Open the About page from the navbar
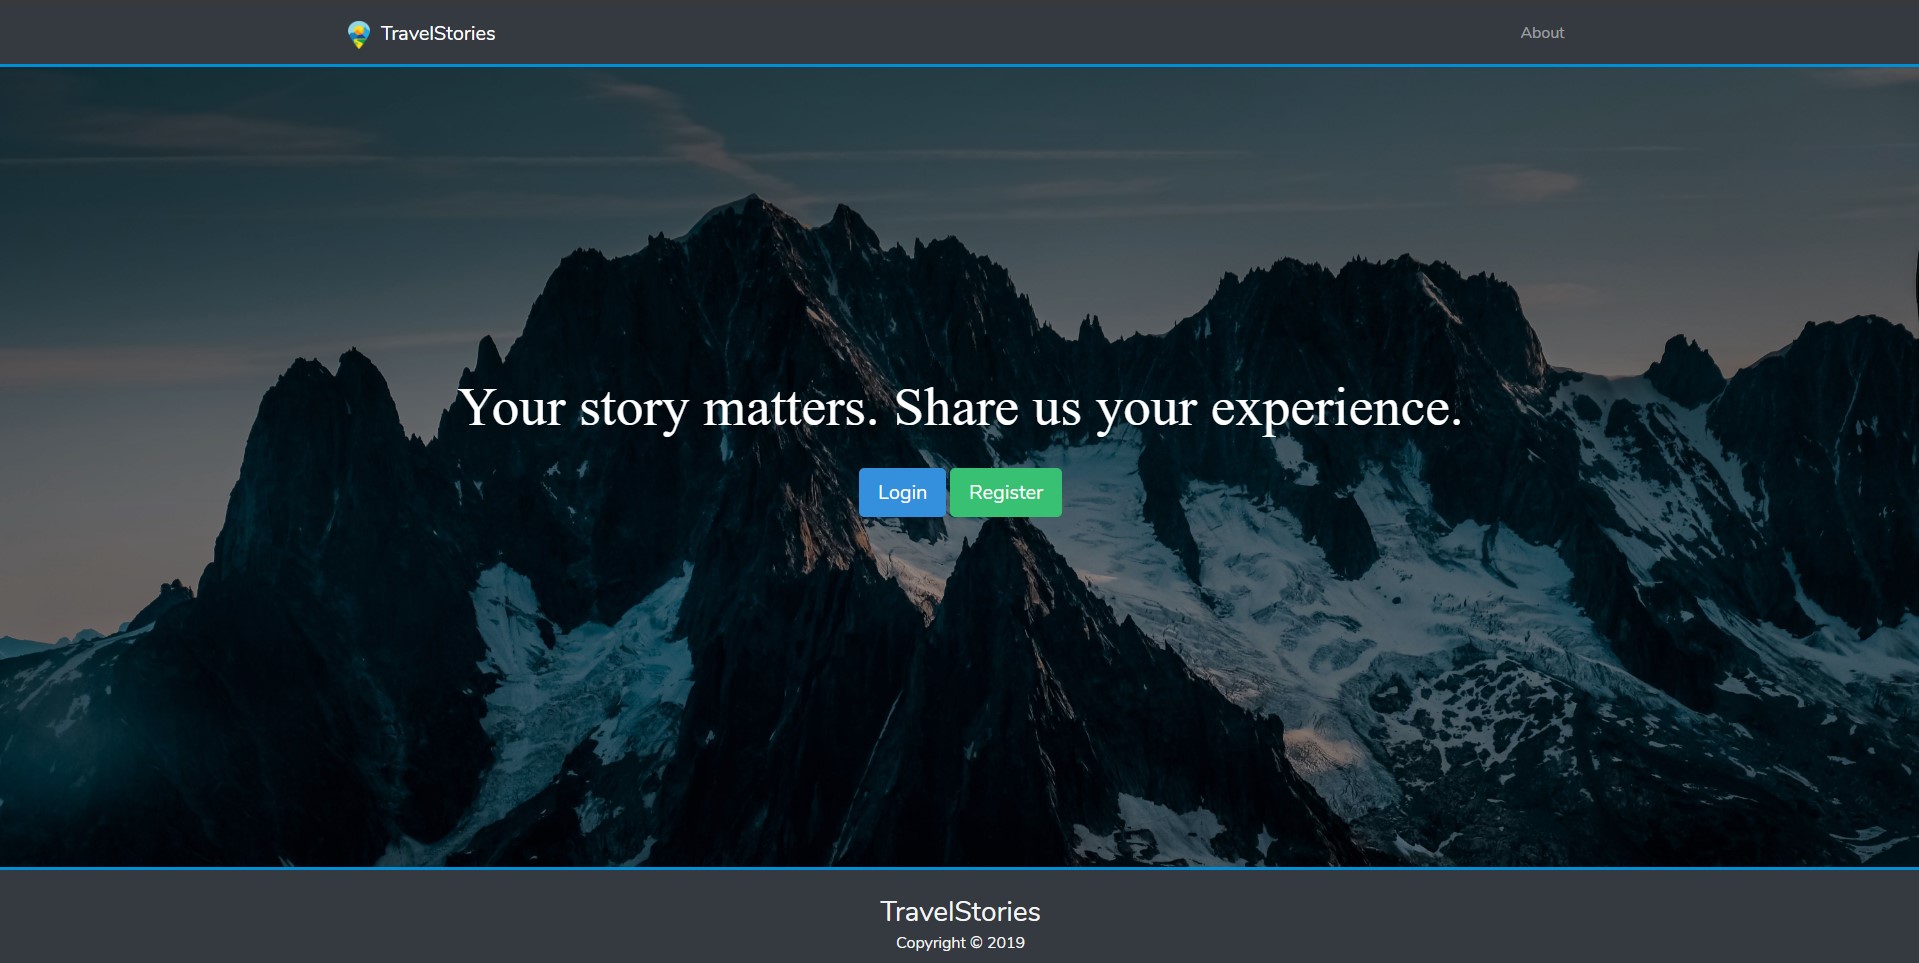 click(x=1541, y=33)
